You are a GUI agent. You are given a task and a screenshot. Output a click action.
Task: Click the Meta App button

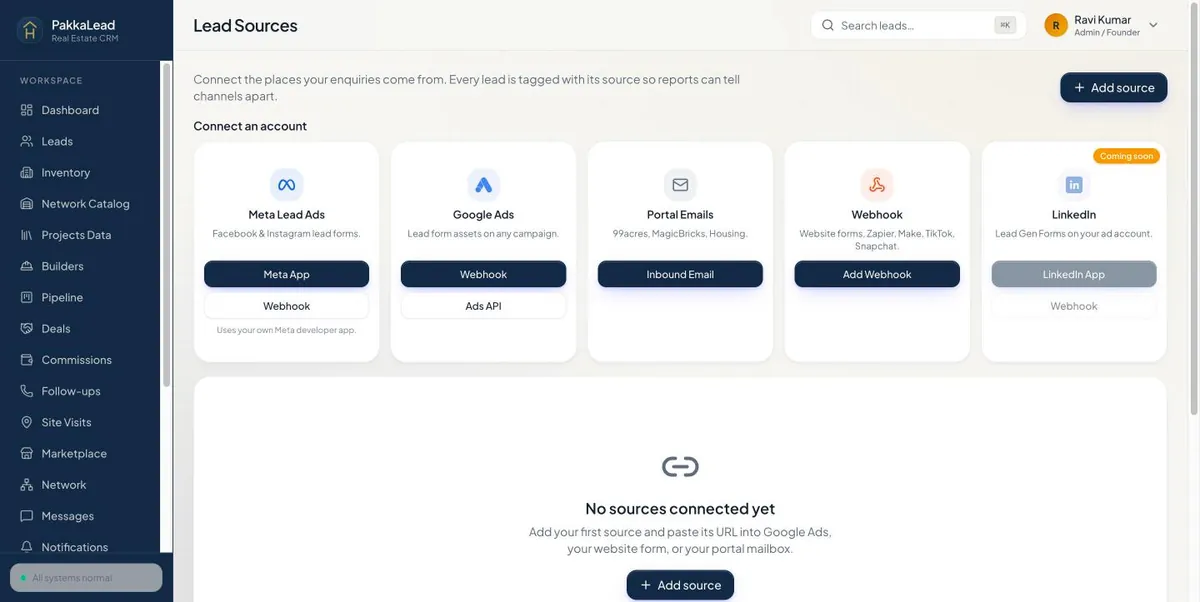[286, 274]
